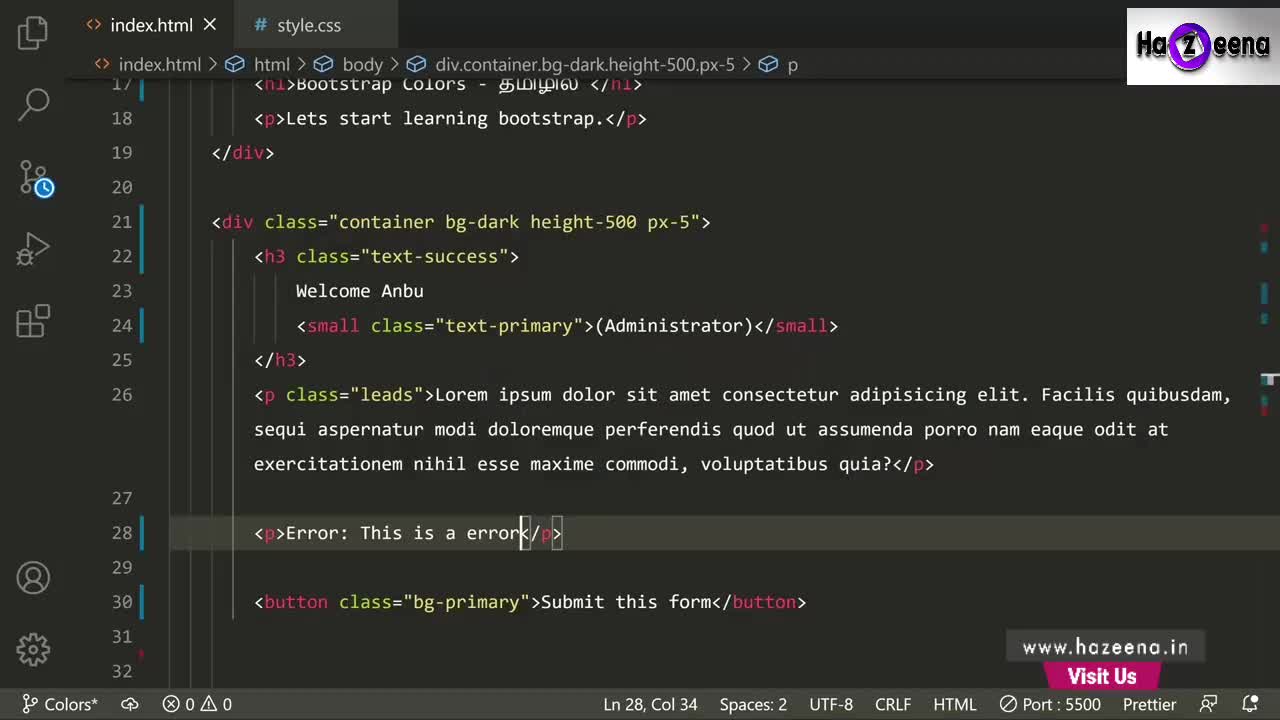This screenshot has height=720, width=1280.
Task: Click 'text-success' class value on line 22
Action: [x=434, y=257]
